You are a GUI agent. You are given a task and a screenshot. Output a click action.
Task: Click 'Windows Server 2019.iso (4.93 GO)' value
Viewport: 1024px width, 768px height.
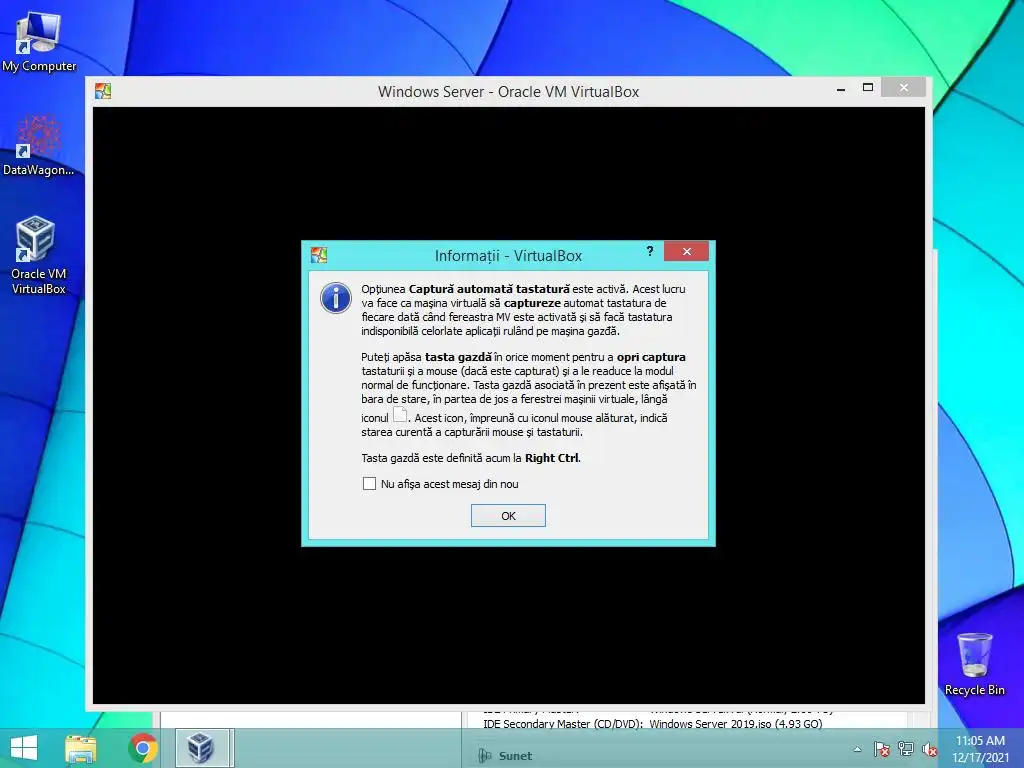pos(736,724)
